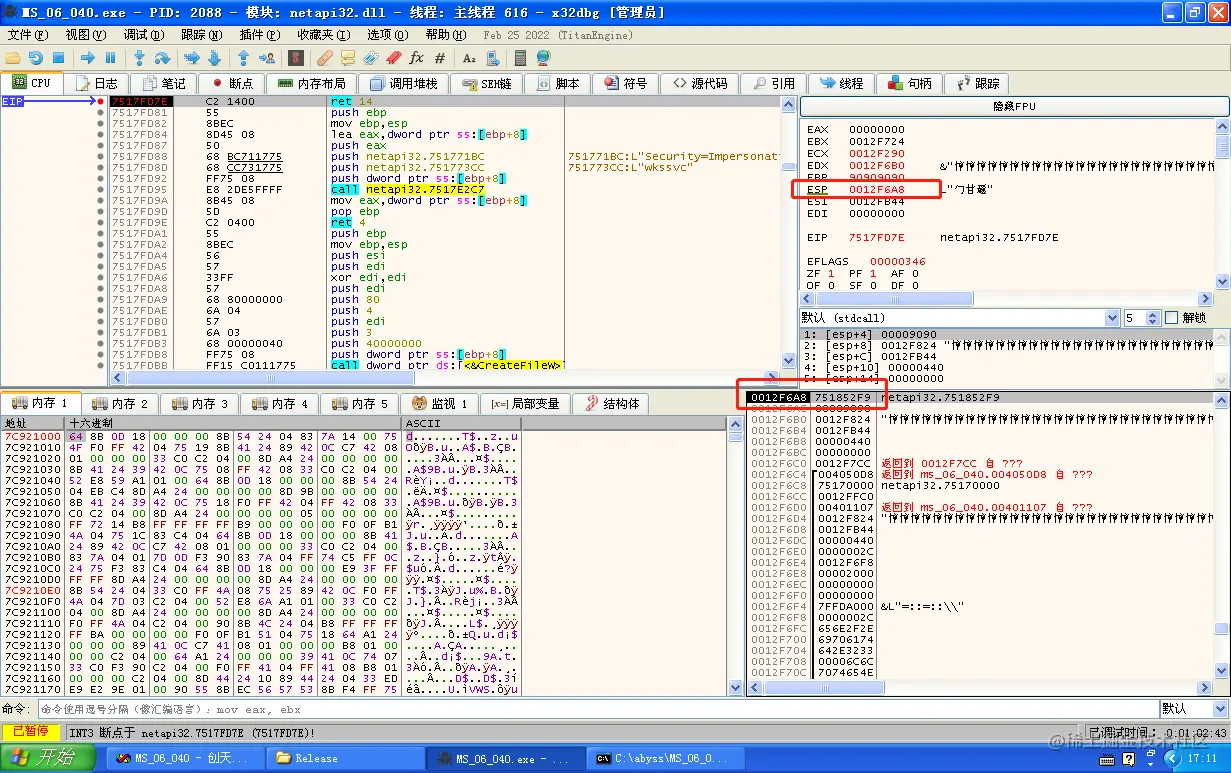Click the step over icon

tap(162, 58)
